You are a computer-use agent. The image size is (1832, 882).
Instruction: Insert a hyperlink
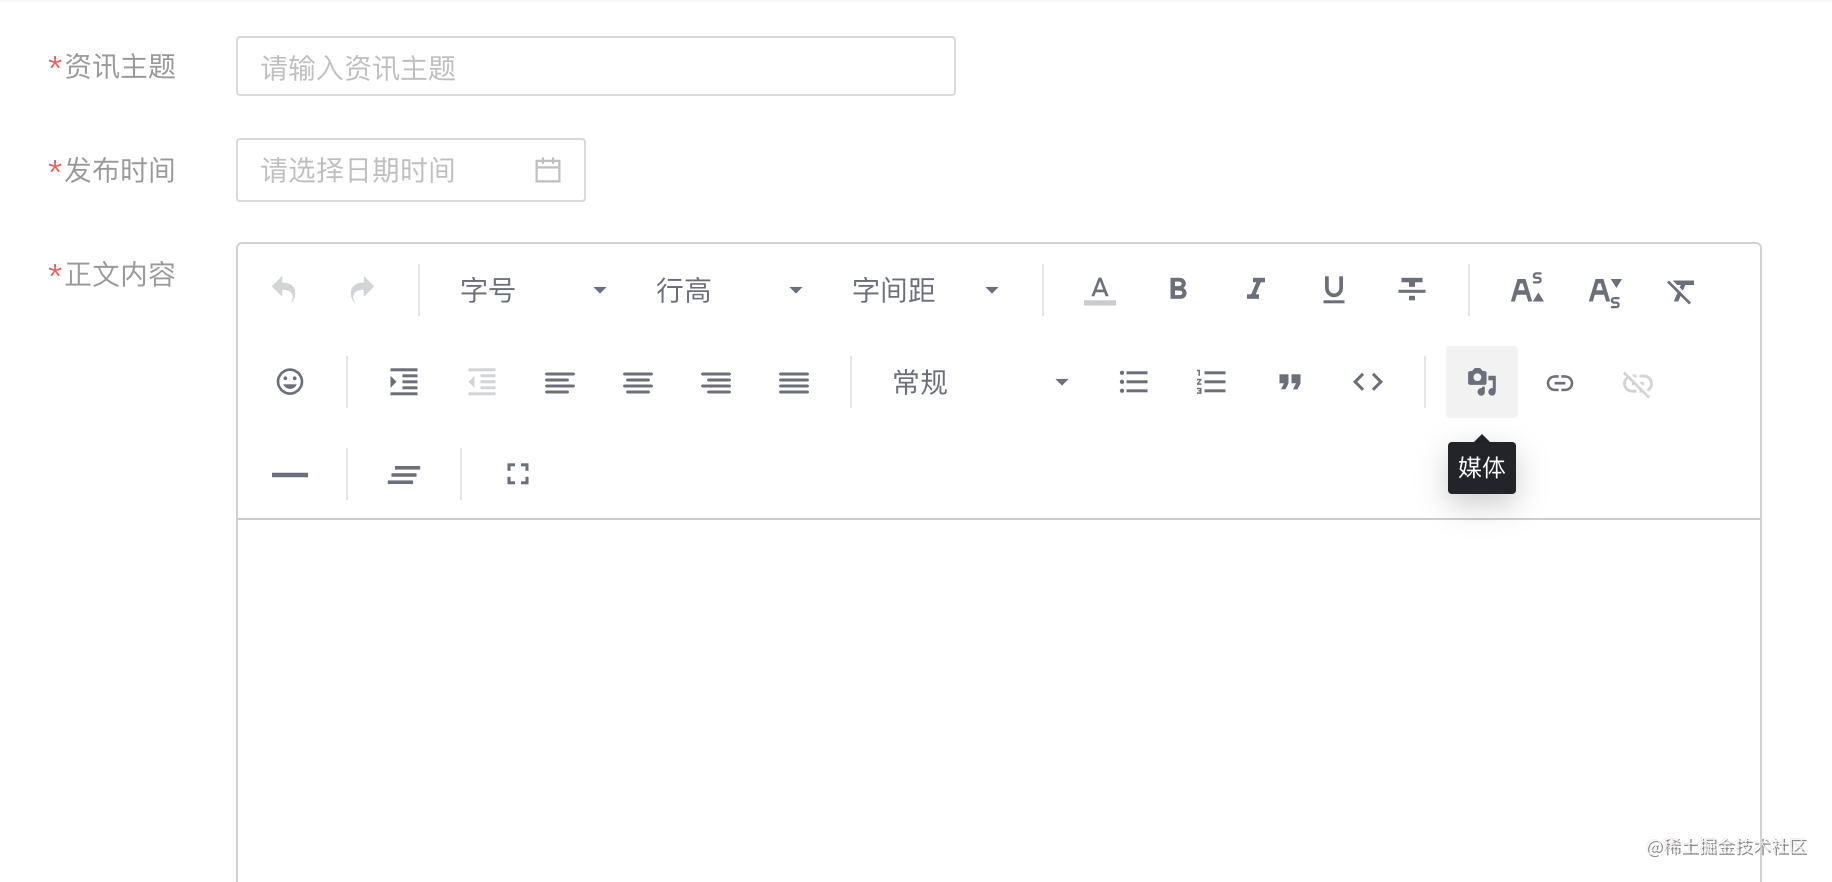(x=1560, y=383)
